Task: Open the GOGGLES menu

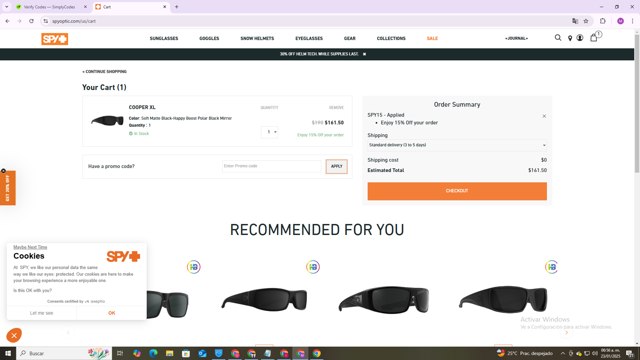Action: (x=209, y=38)
